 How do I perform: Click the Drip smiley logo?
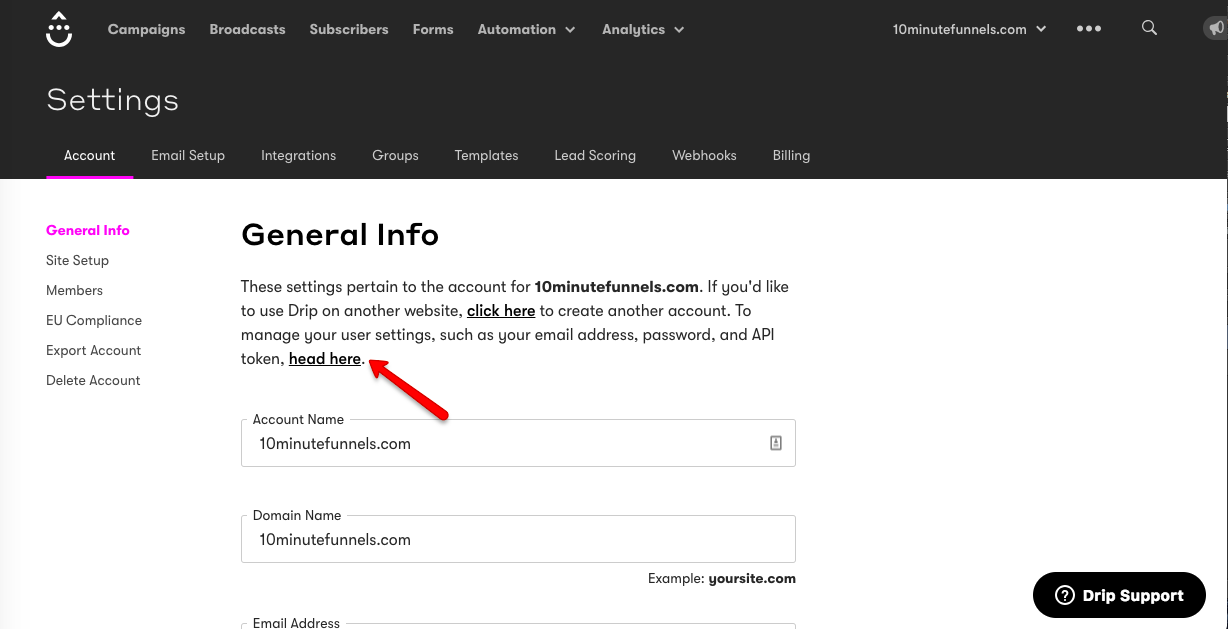point(59,29)
